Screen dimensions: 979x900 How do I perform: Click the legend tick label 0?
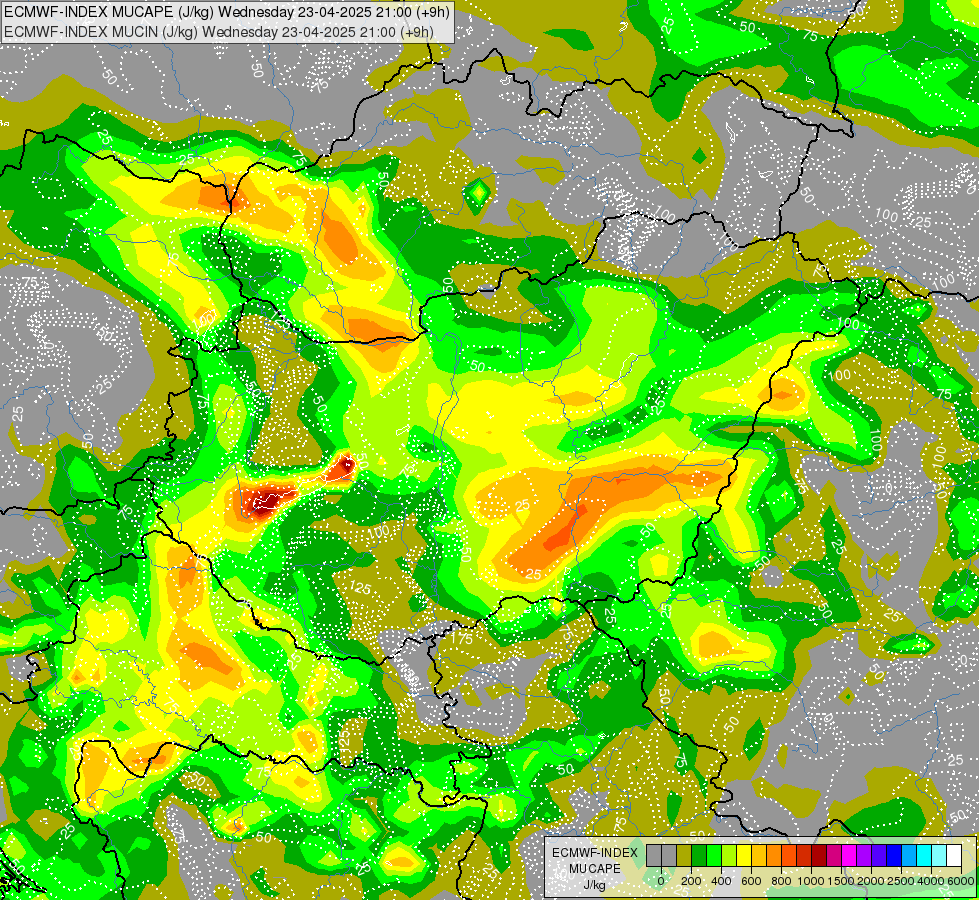tap(661, 881)
